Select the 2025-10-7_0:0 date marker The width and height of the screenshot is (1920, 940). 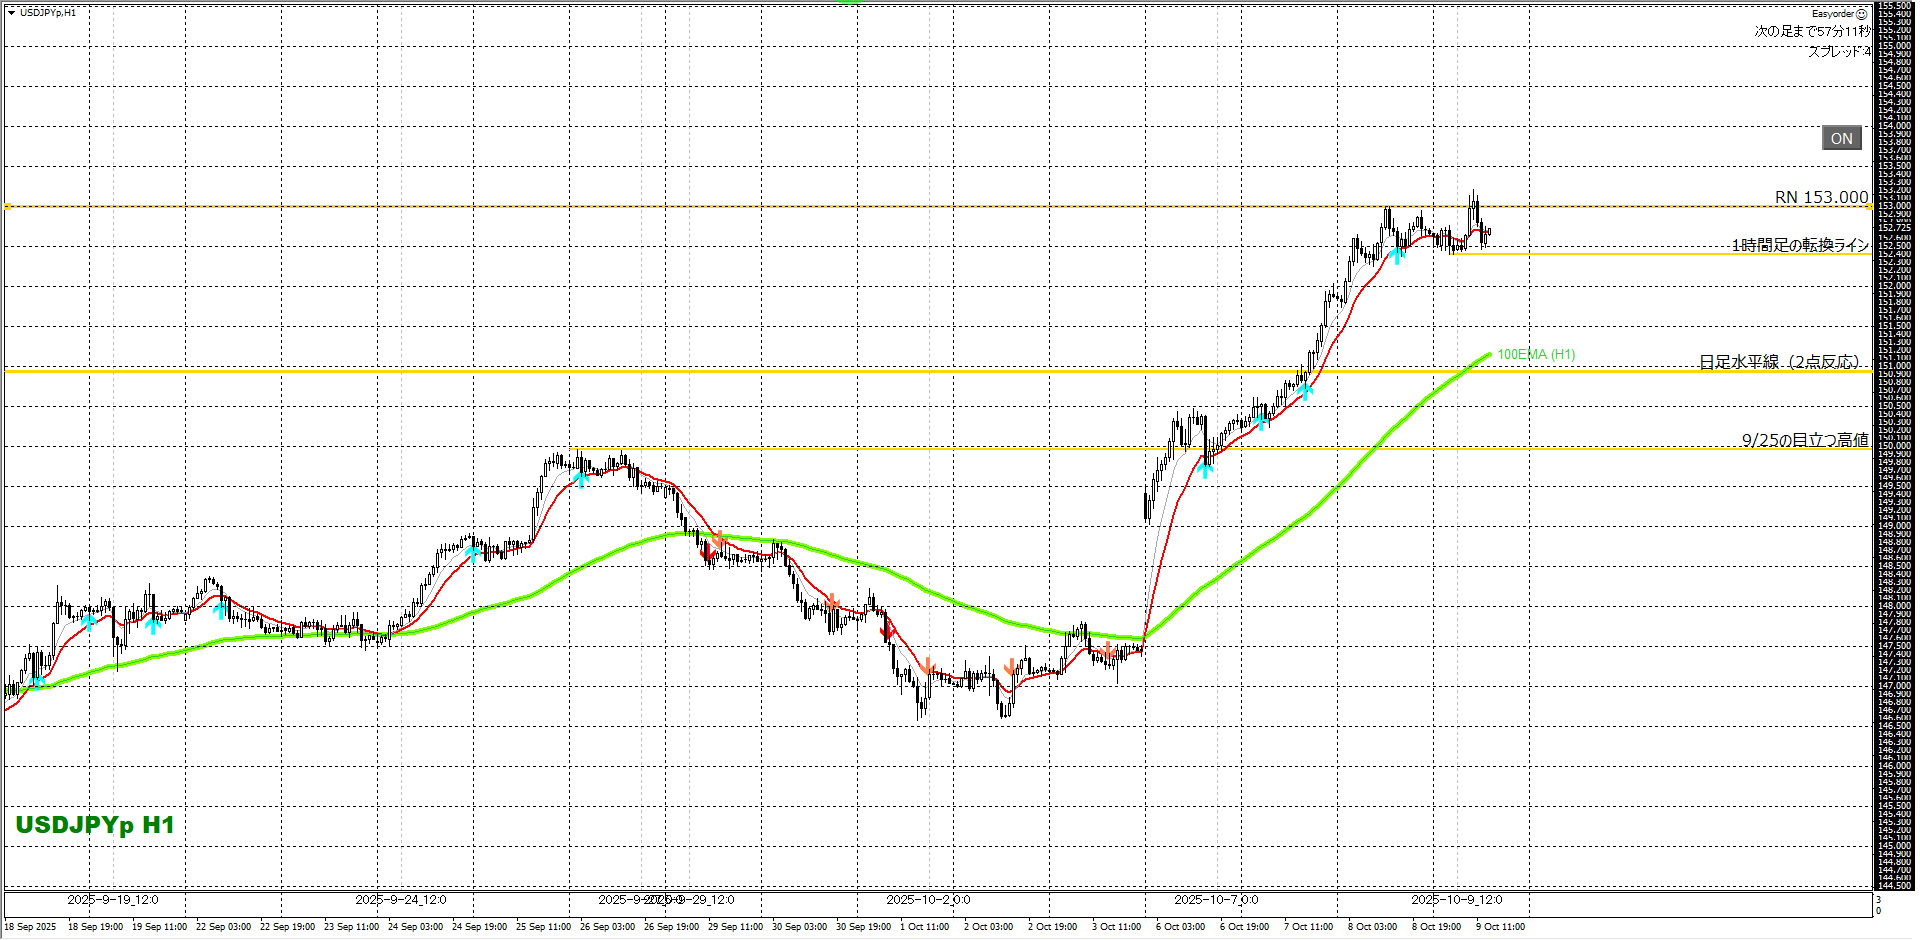point(1215,900)
